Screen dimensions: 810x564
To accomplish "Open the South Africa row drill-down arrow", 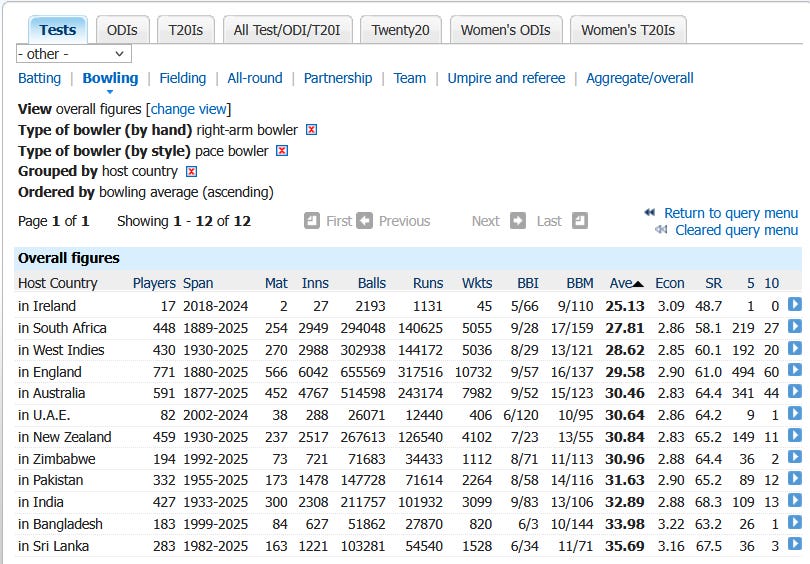I will [x=795, y=326].
